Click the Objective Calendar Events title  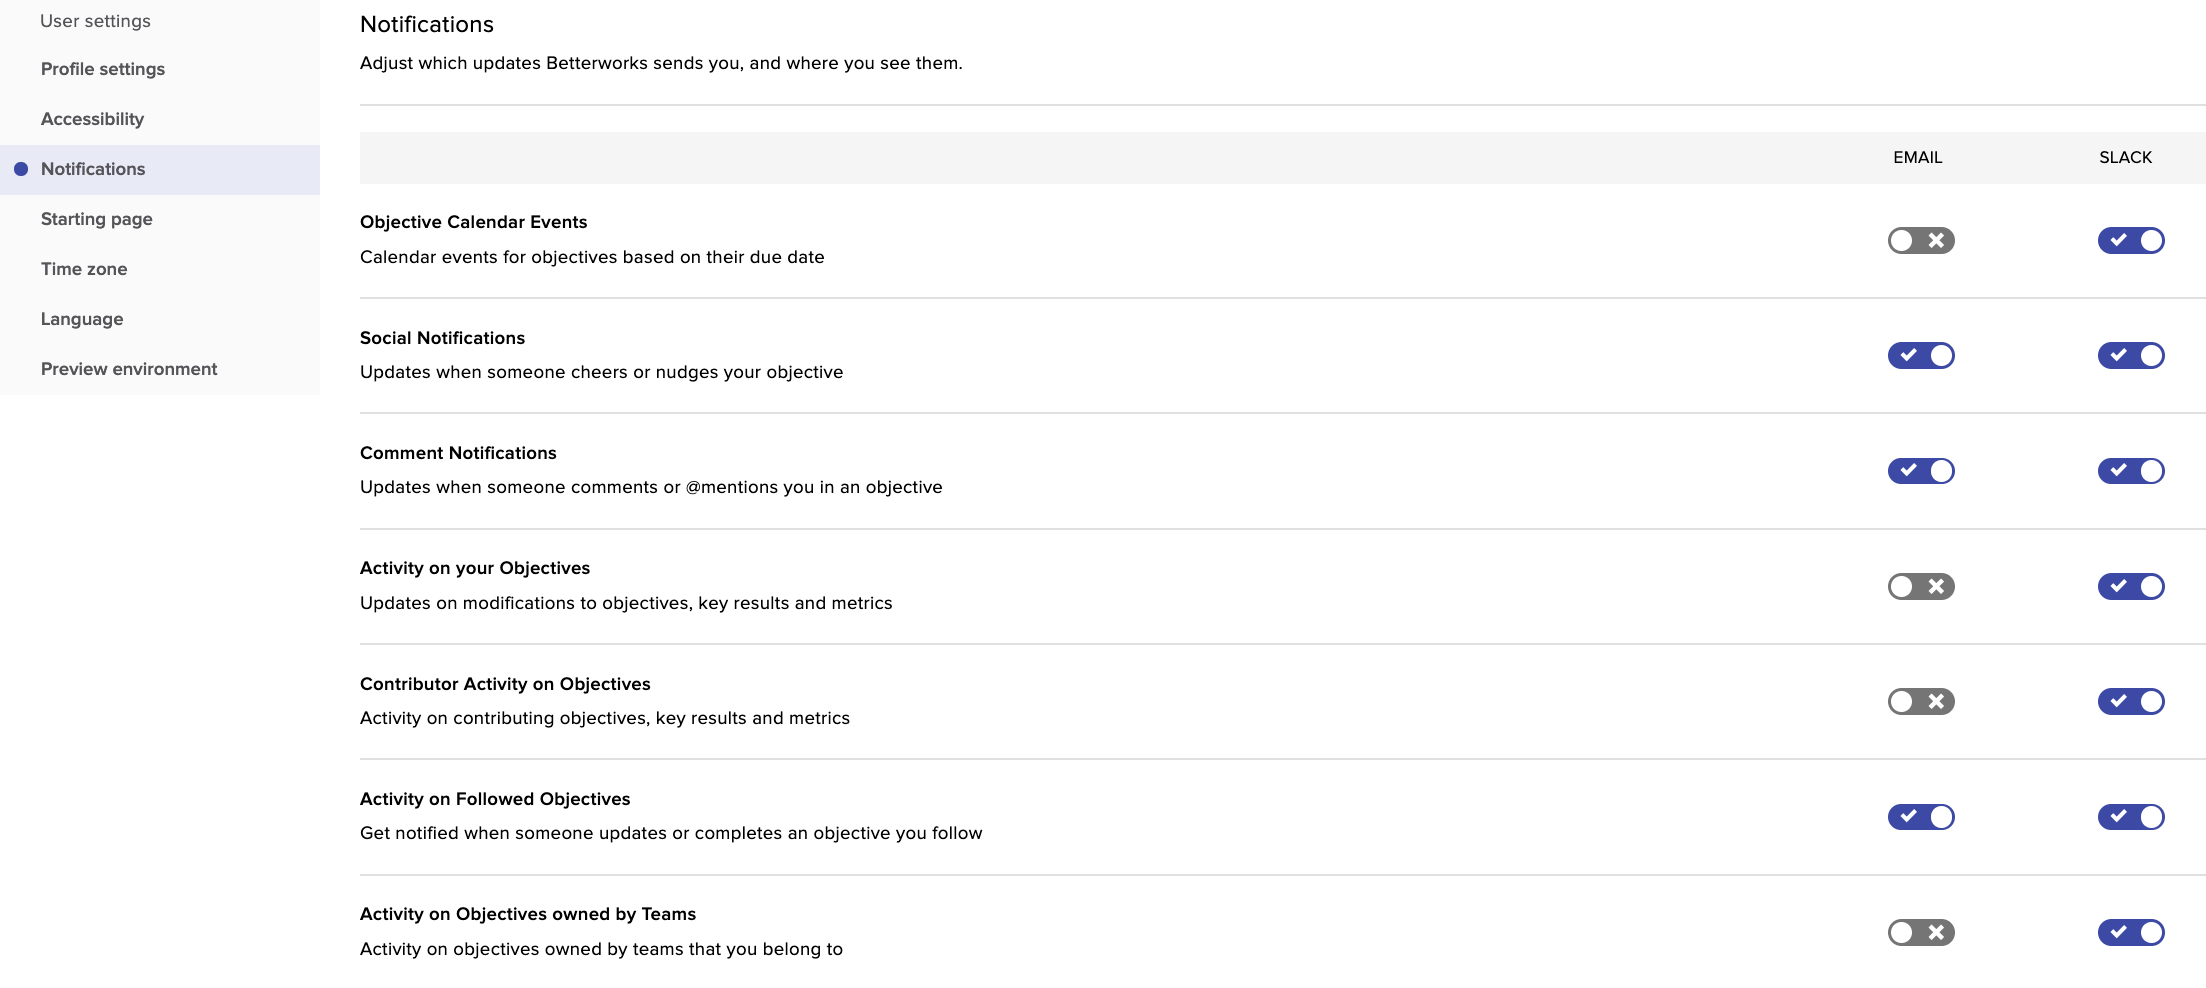click(473, 222)
